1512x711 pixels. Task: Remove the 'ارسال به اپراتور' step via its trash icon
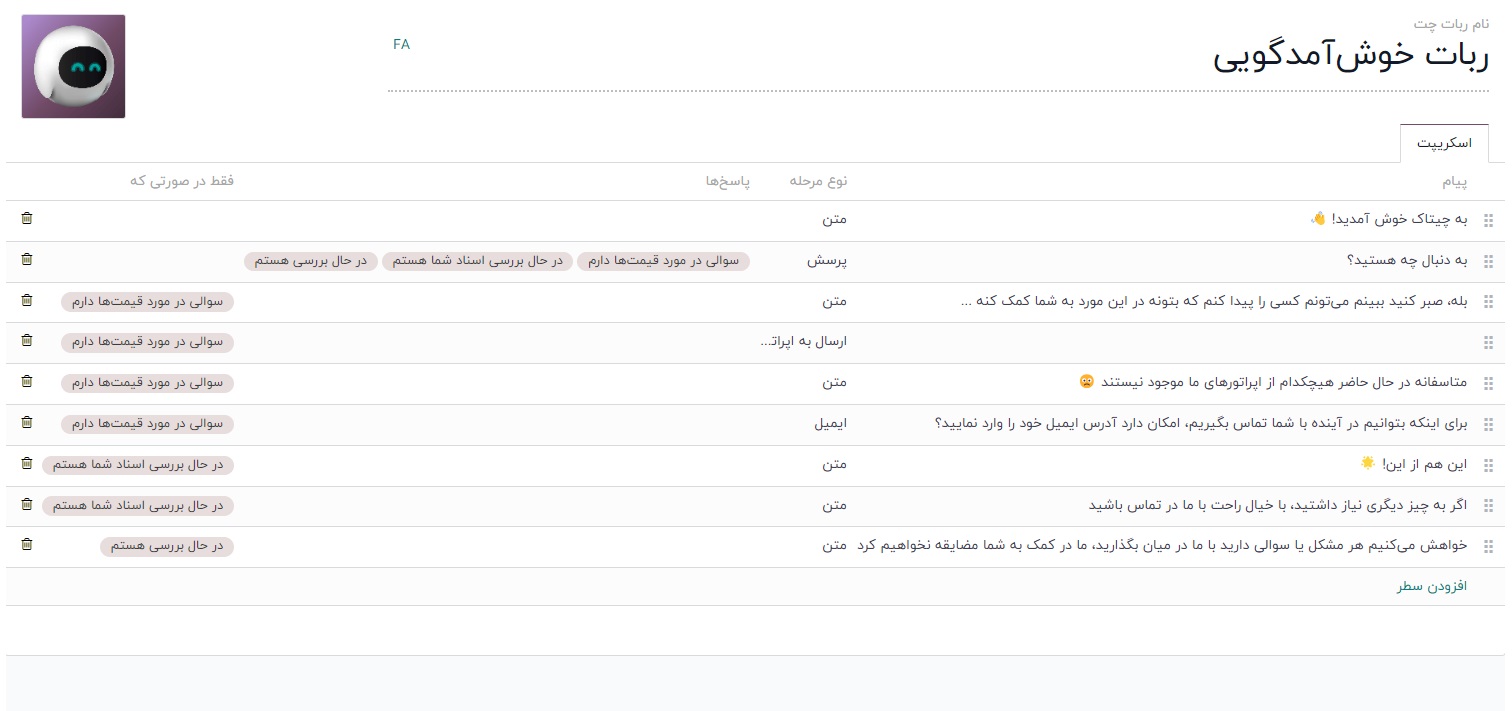pyautogui.click(x=27, y=341)
